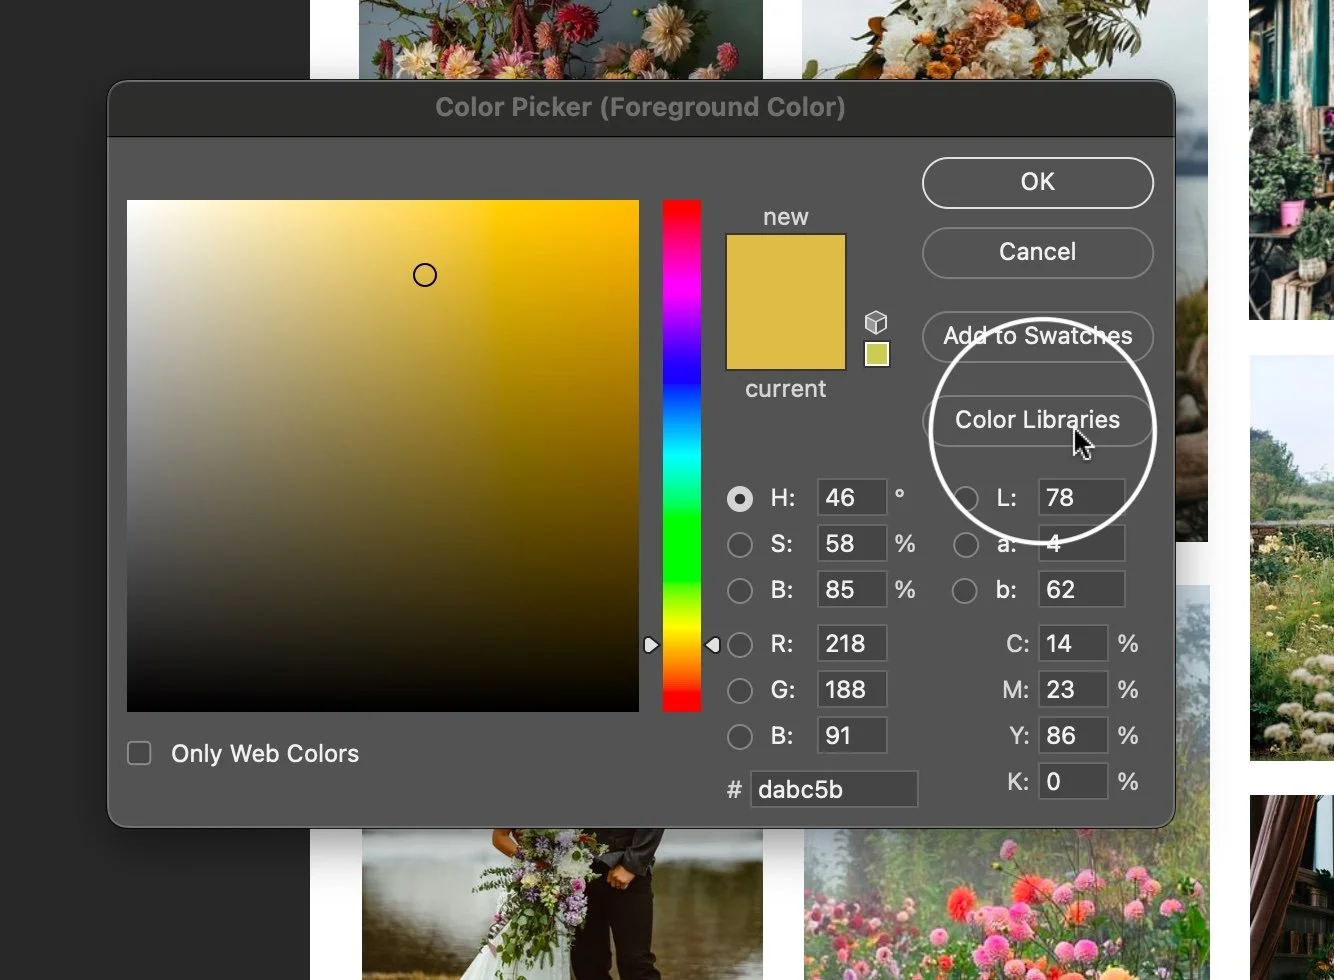This screenshot has width=1334, height=980.
Task: Click the 'current' label below swatch
Action: [786, 389]
